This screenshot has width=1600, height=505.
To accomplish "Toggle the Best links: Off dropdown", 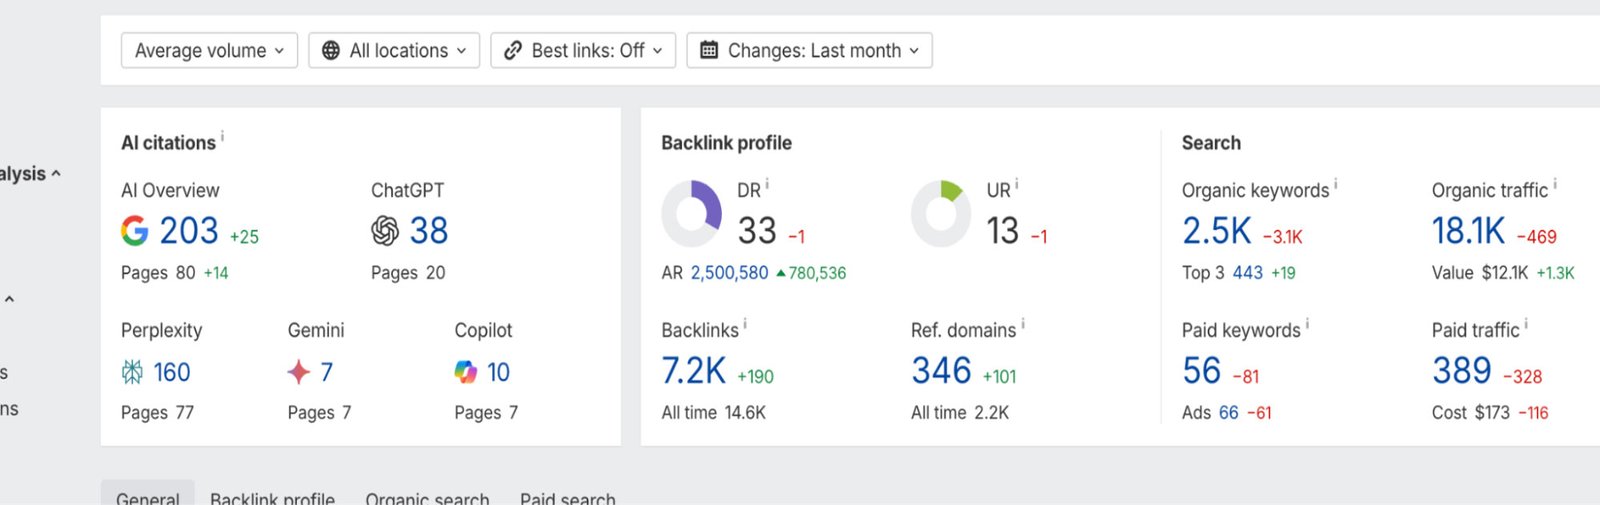I will [x=583, y=51].
